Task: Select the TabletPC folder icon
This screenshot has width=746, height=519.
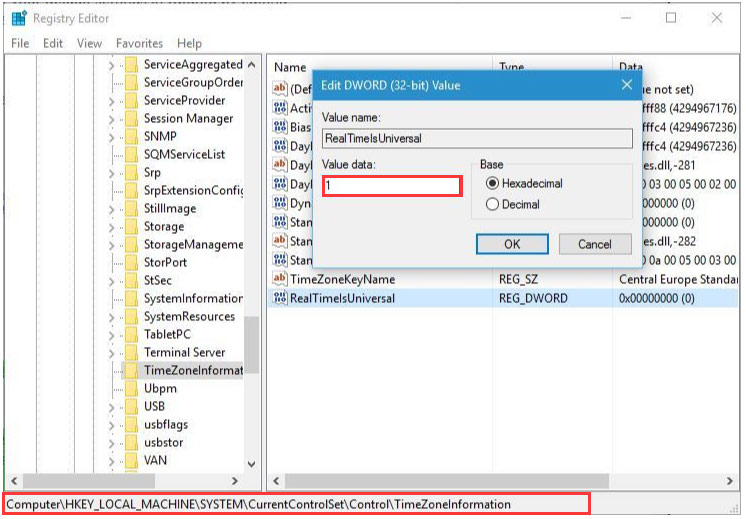Action: [131, 334]
